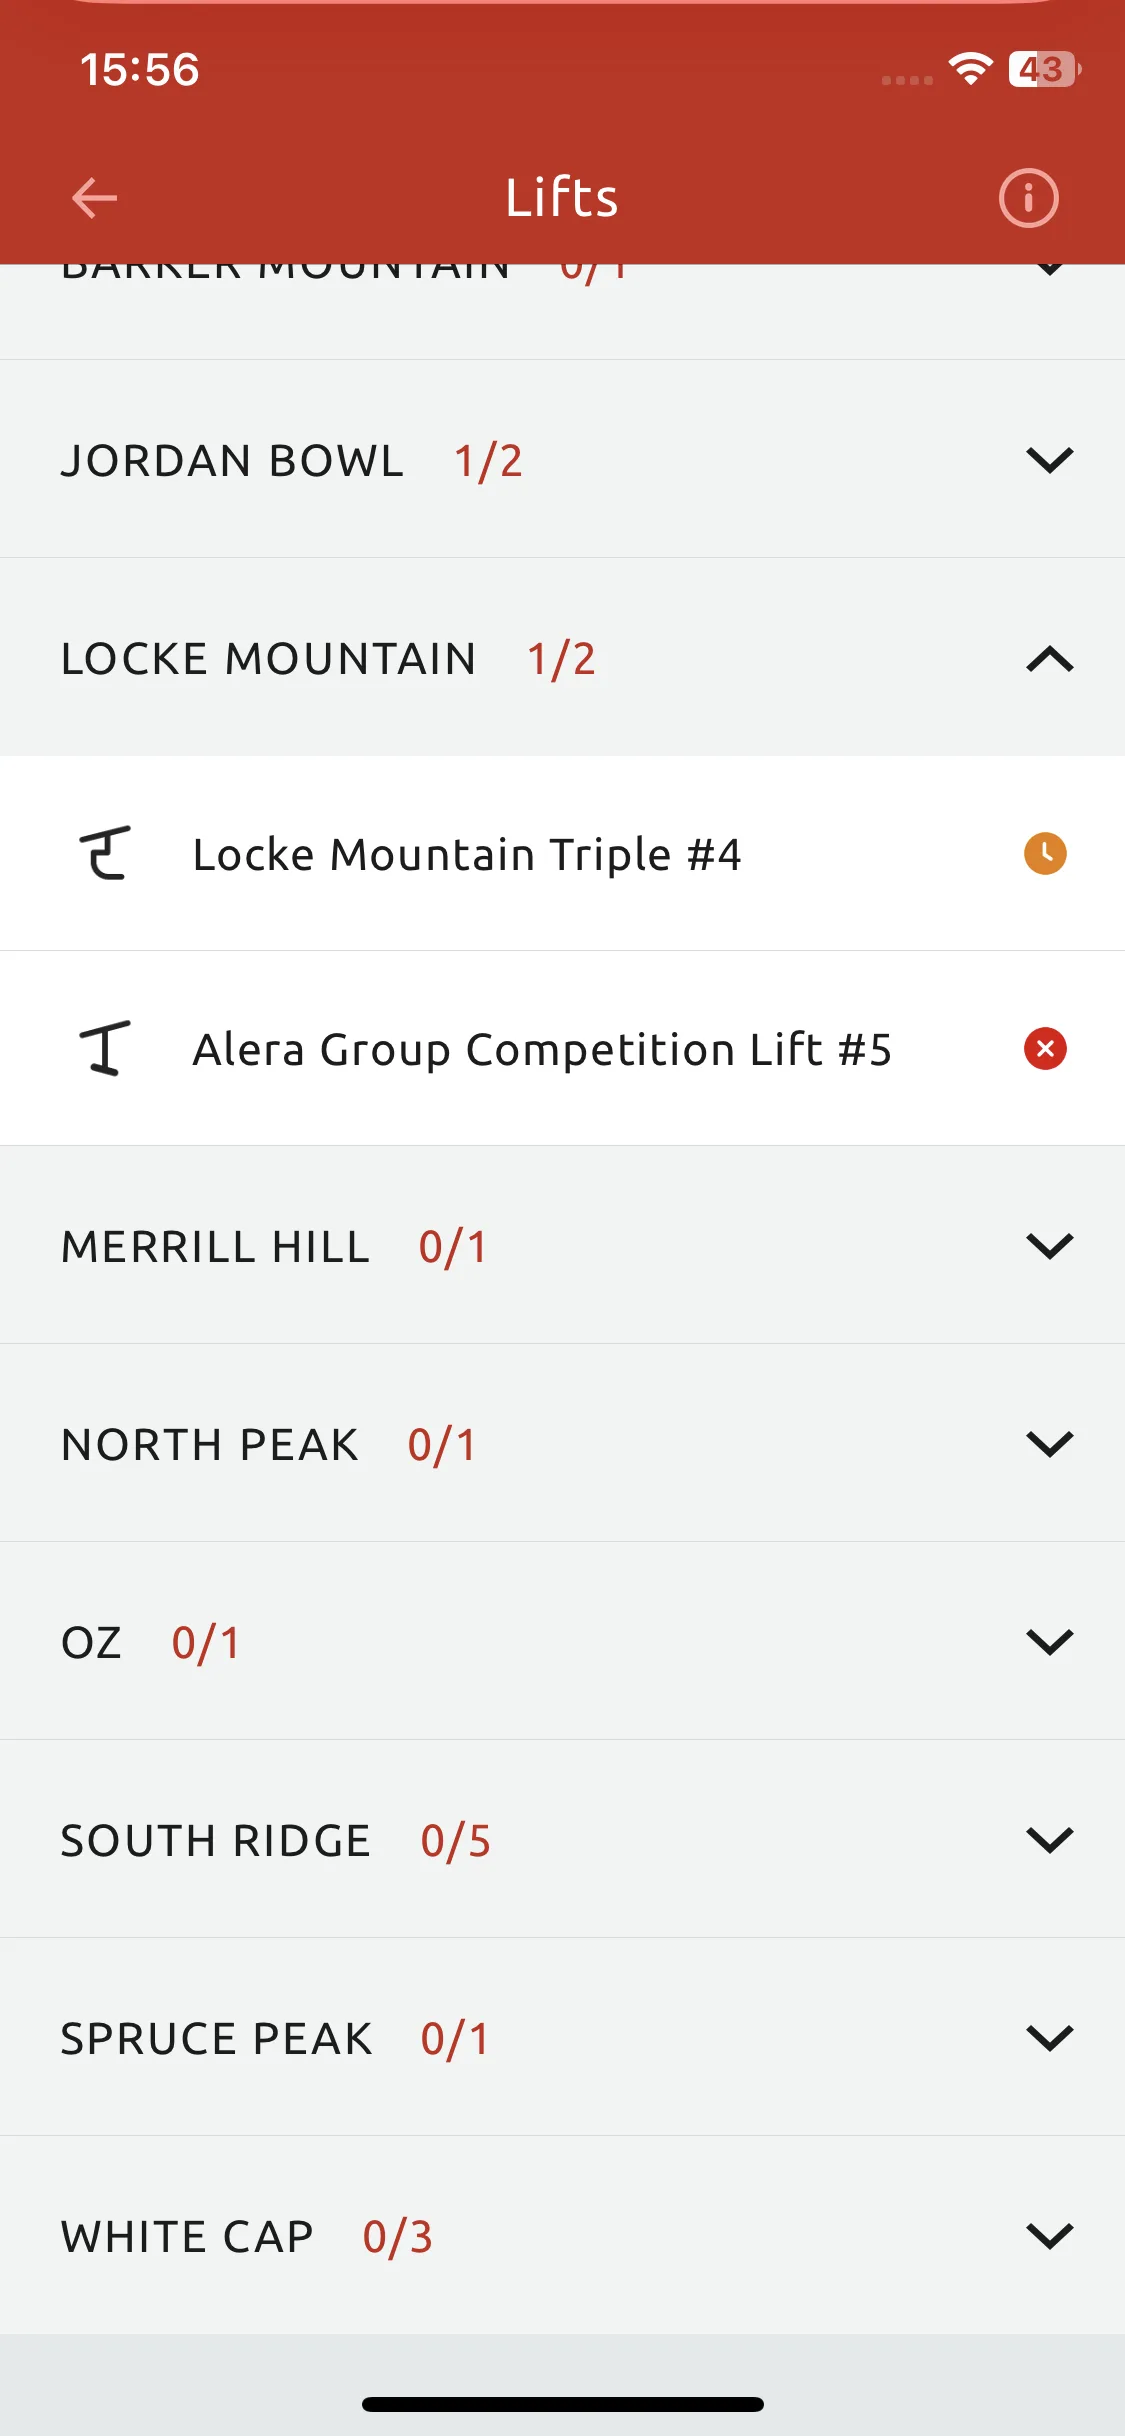
Task: Tap the Lifts header title
Action: (561, 197)
